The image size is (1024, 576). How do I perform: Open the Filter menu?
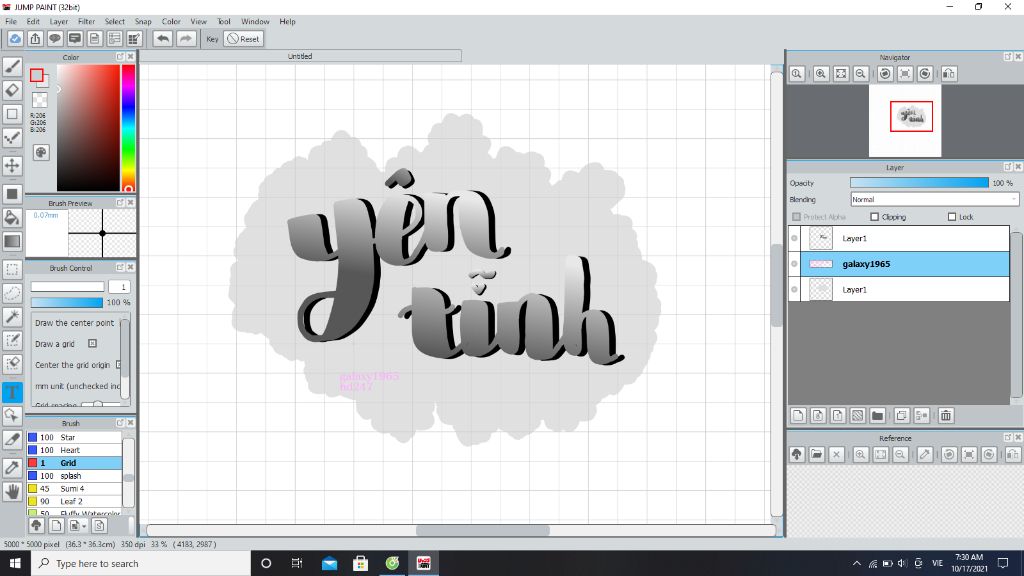86,22
